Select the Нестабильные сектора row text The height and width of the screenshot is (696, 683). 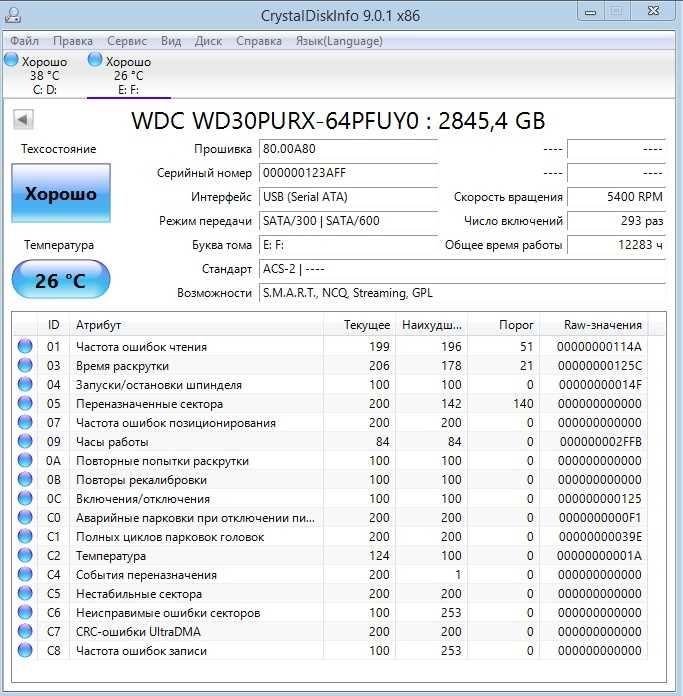tap(139, 594)
